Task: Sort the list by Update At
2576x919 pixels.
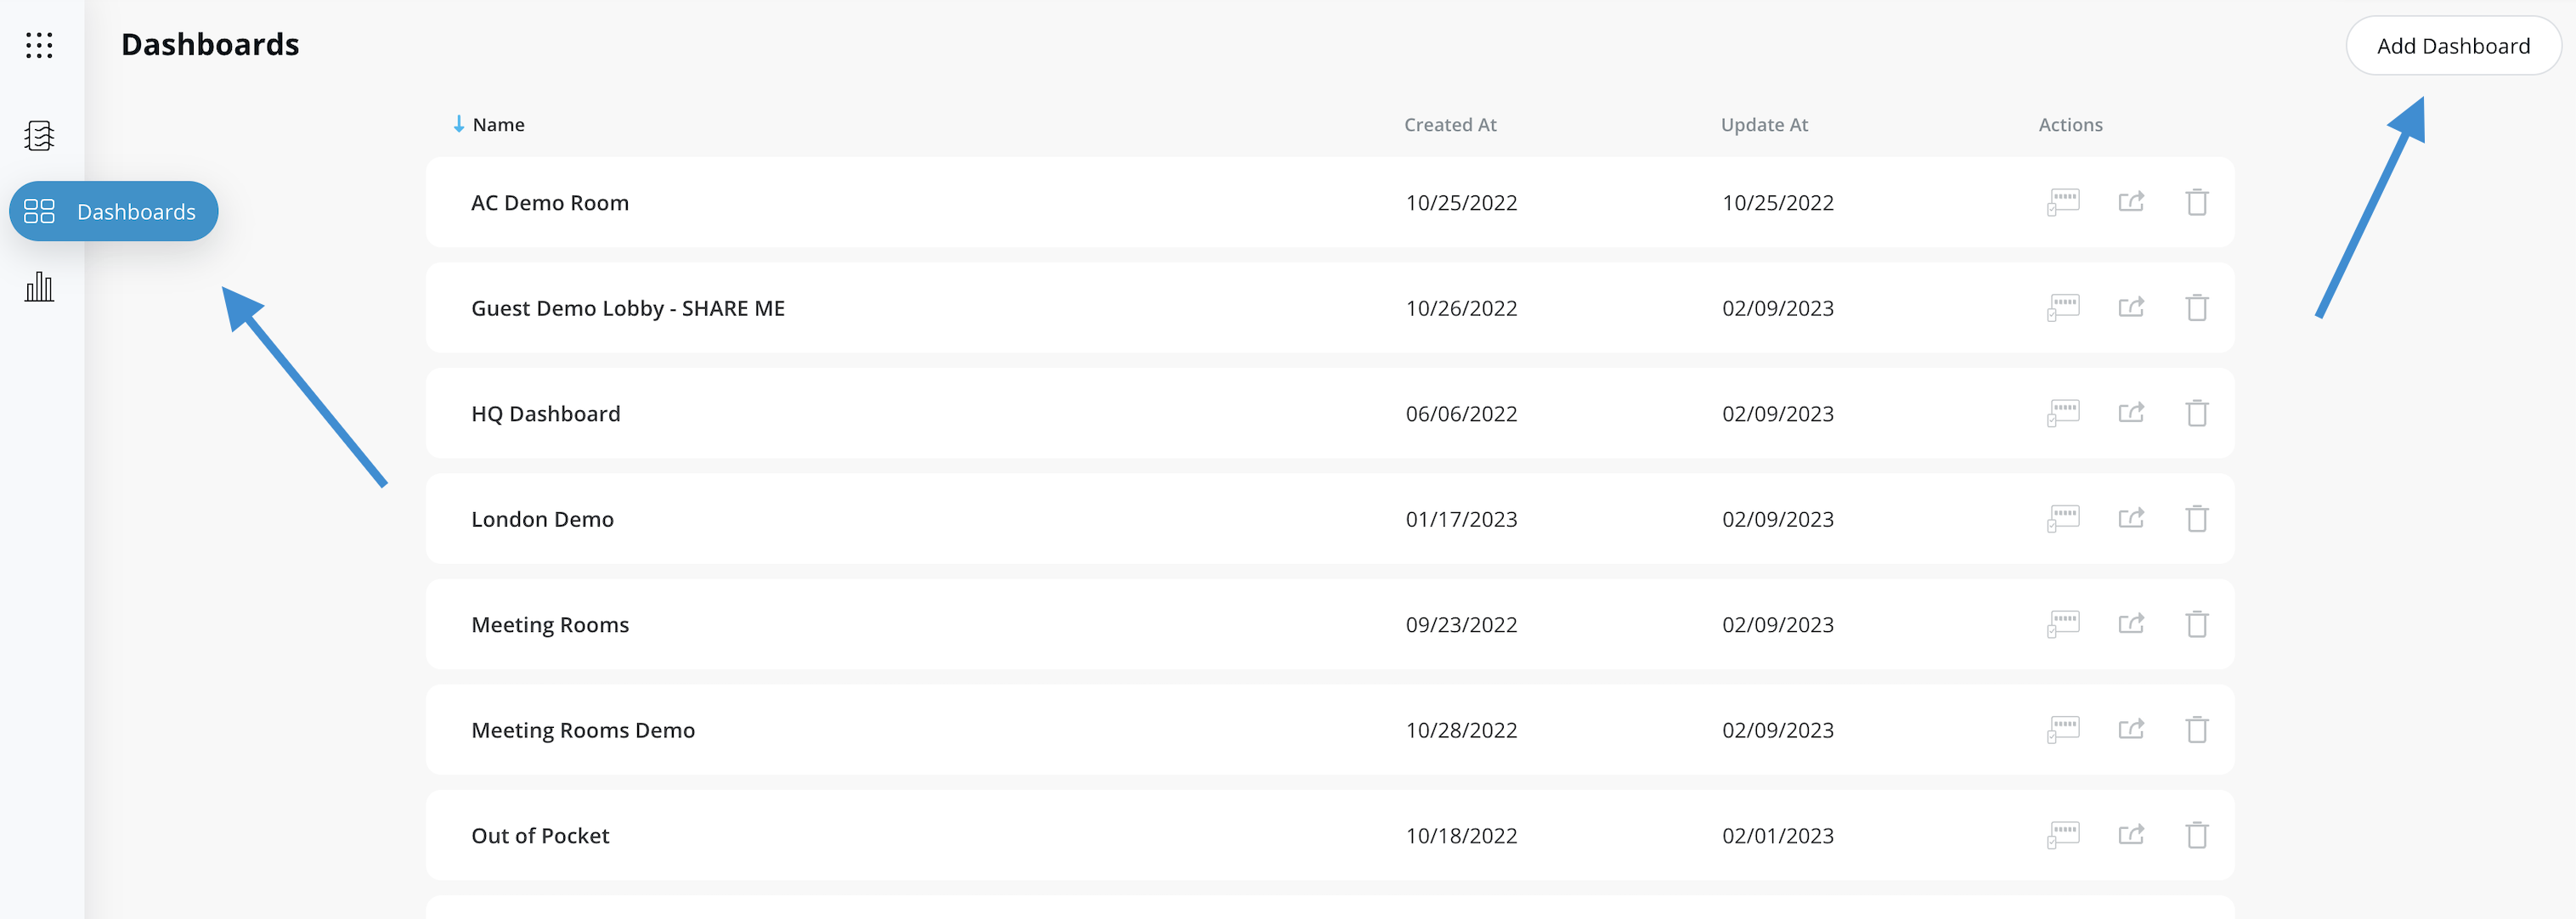Action: [x=1763, y=125]
